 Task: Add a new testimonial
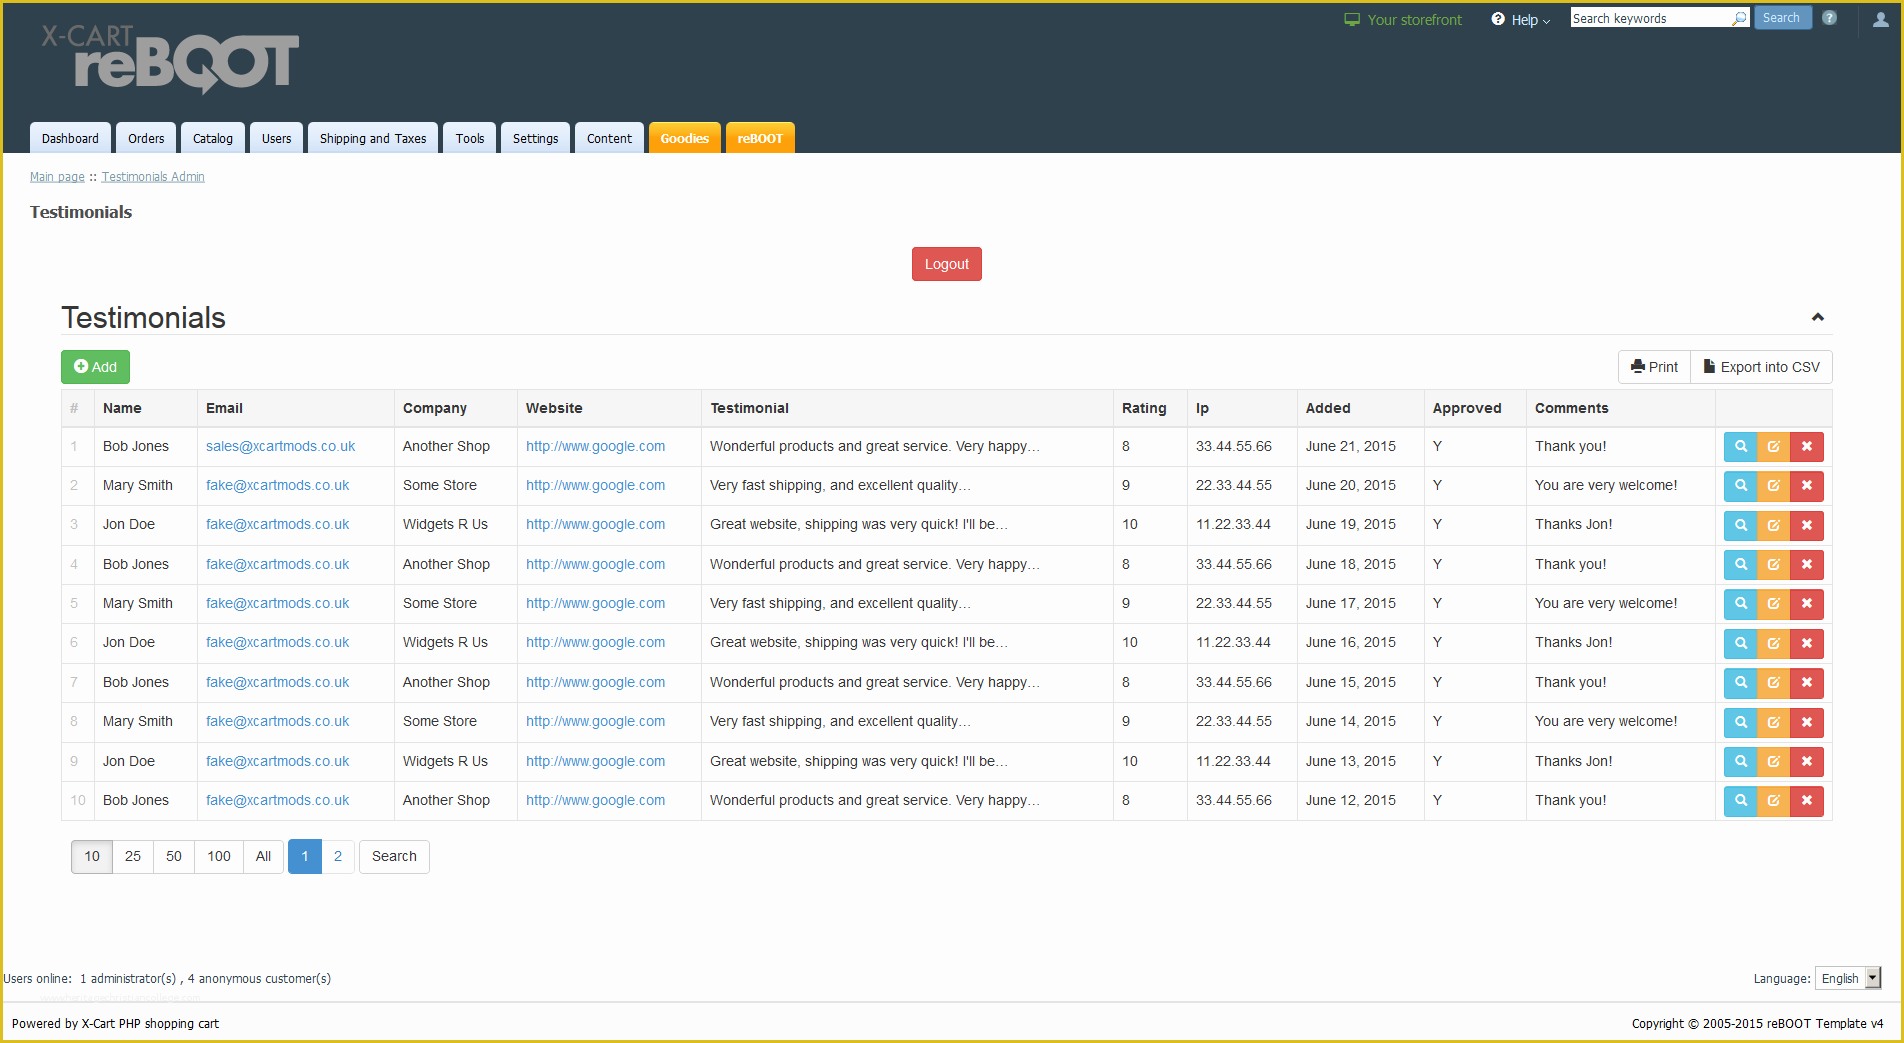pyautogui.click(x=95, y=367)
